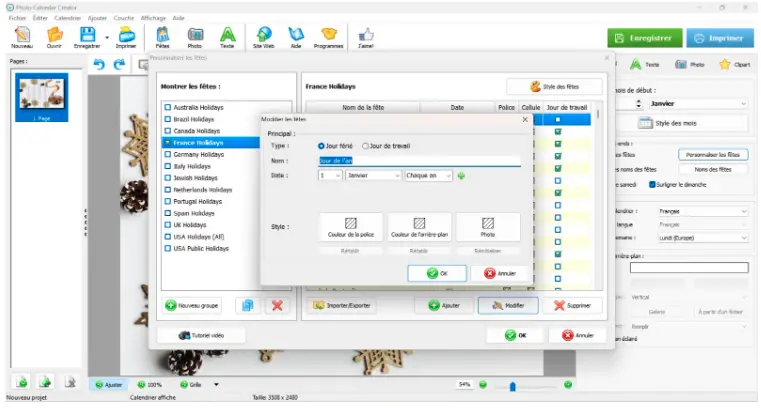Click the red X delete group icon
The width and height of the screenshot is (761, 408).
point(277,306)
